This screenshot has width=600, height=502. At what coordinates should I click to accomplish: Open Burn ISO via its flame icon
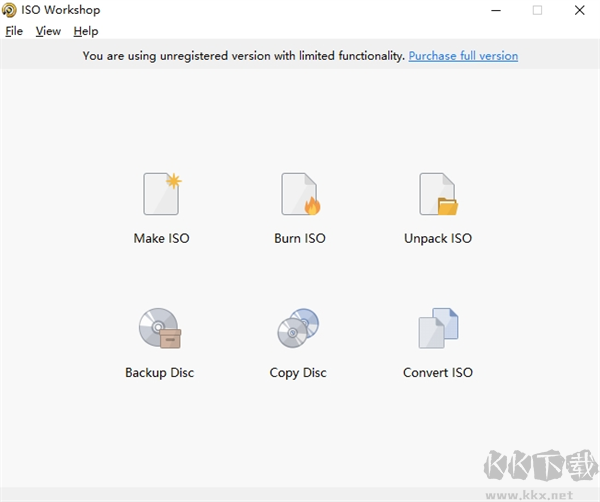pos(299,194)
